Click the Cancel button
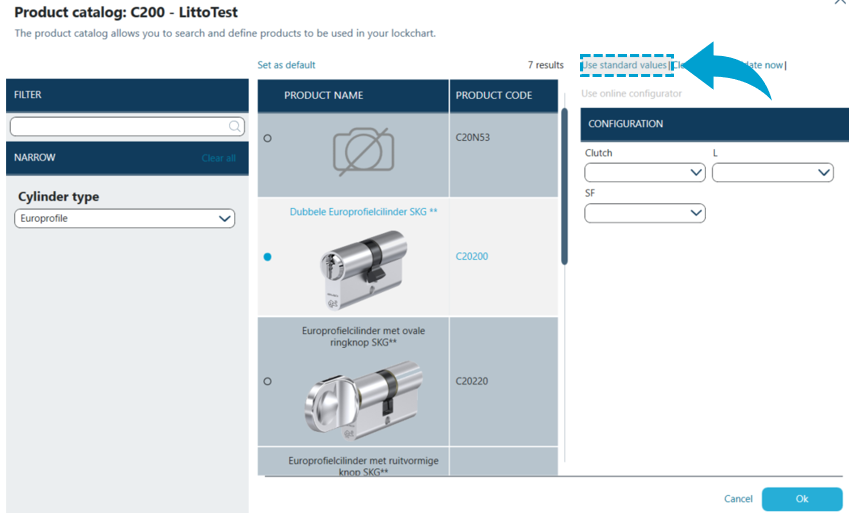852x513 pixels. 738,499
